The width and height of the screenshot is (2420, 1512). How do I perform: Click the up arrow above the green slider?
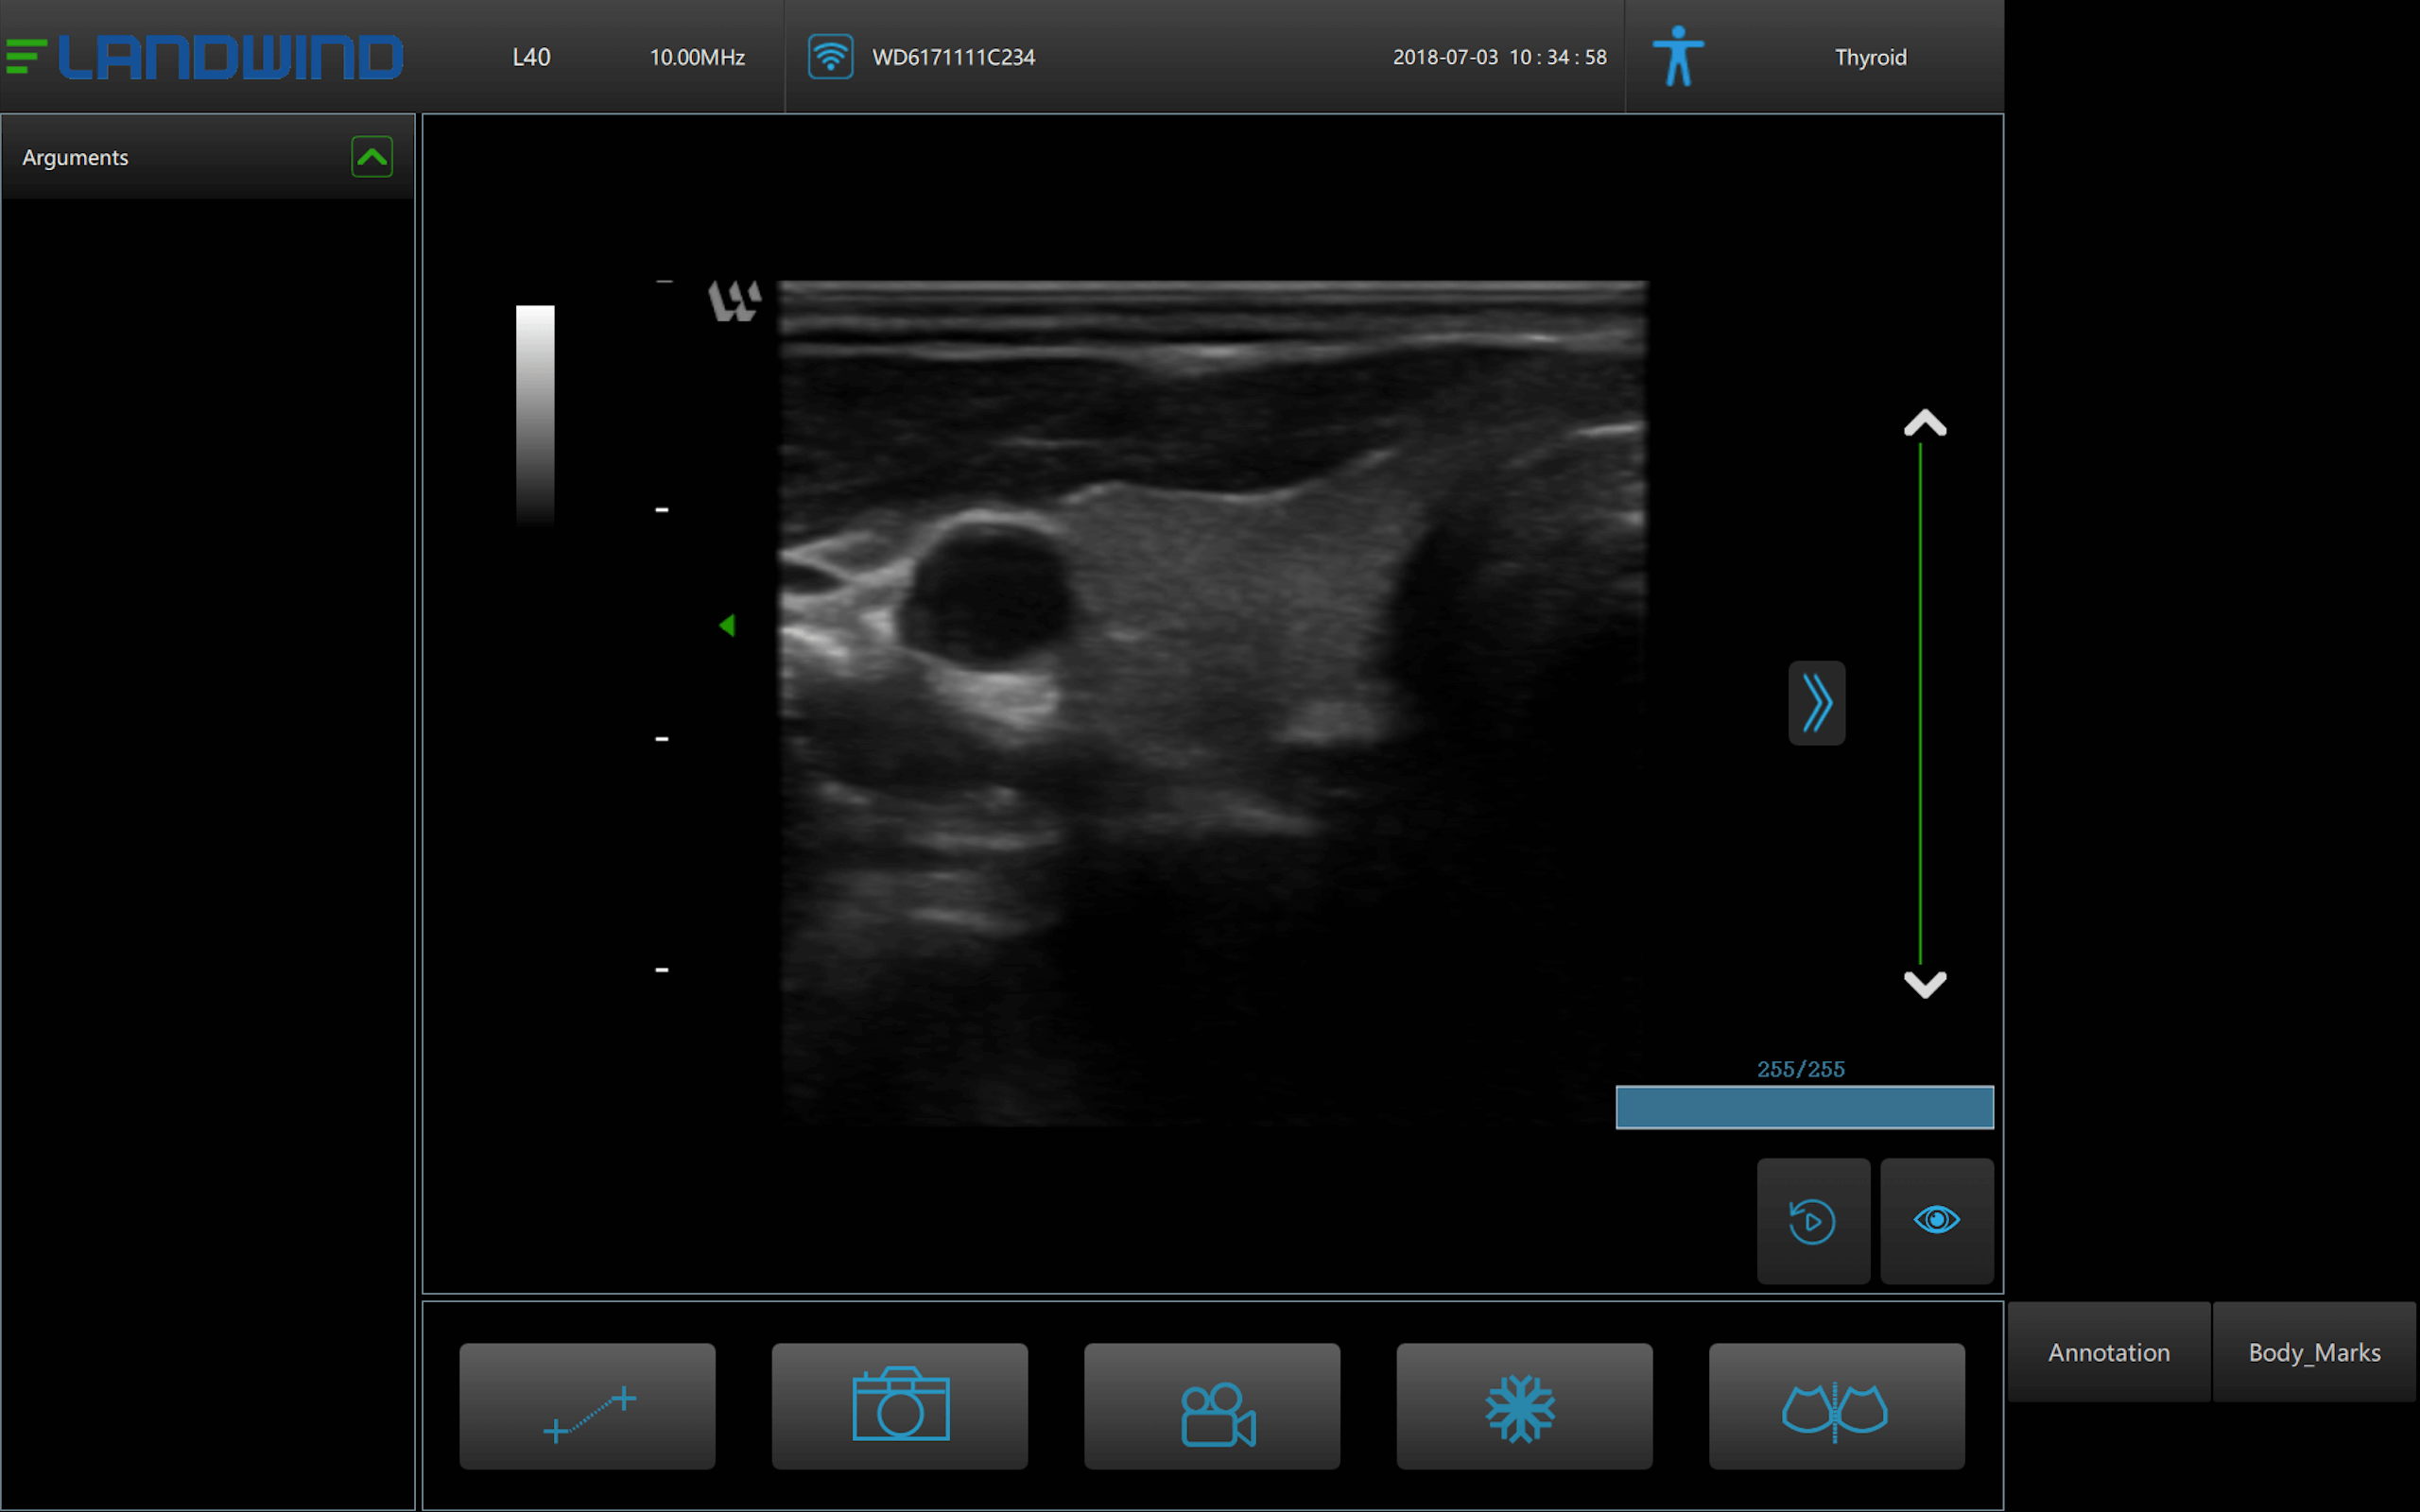(1925, 423)
